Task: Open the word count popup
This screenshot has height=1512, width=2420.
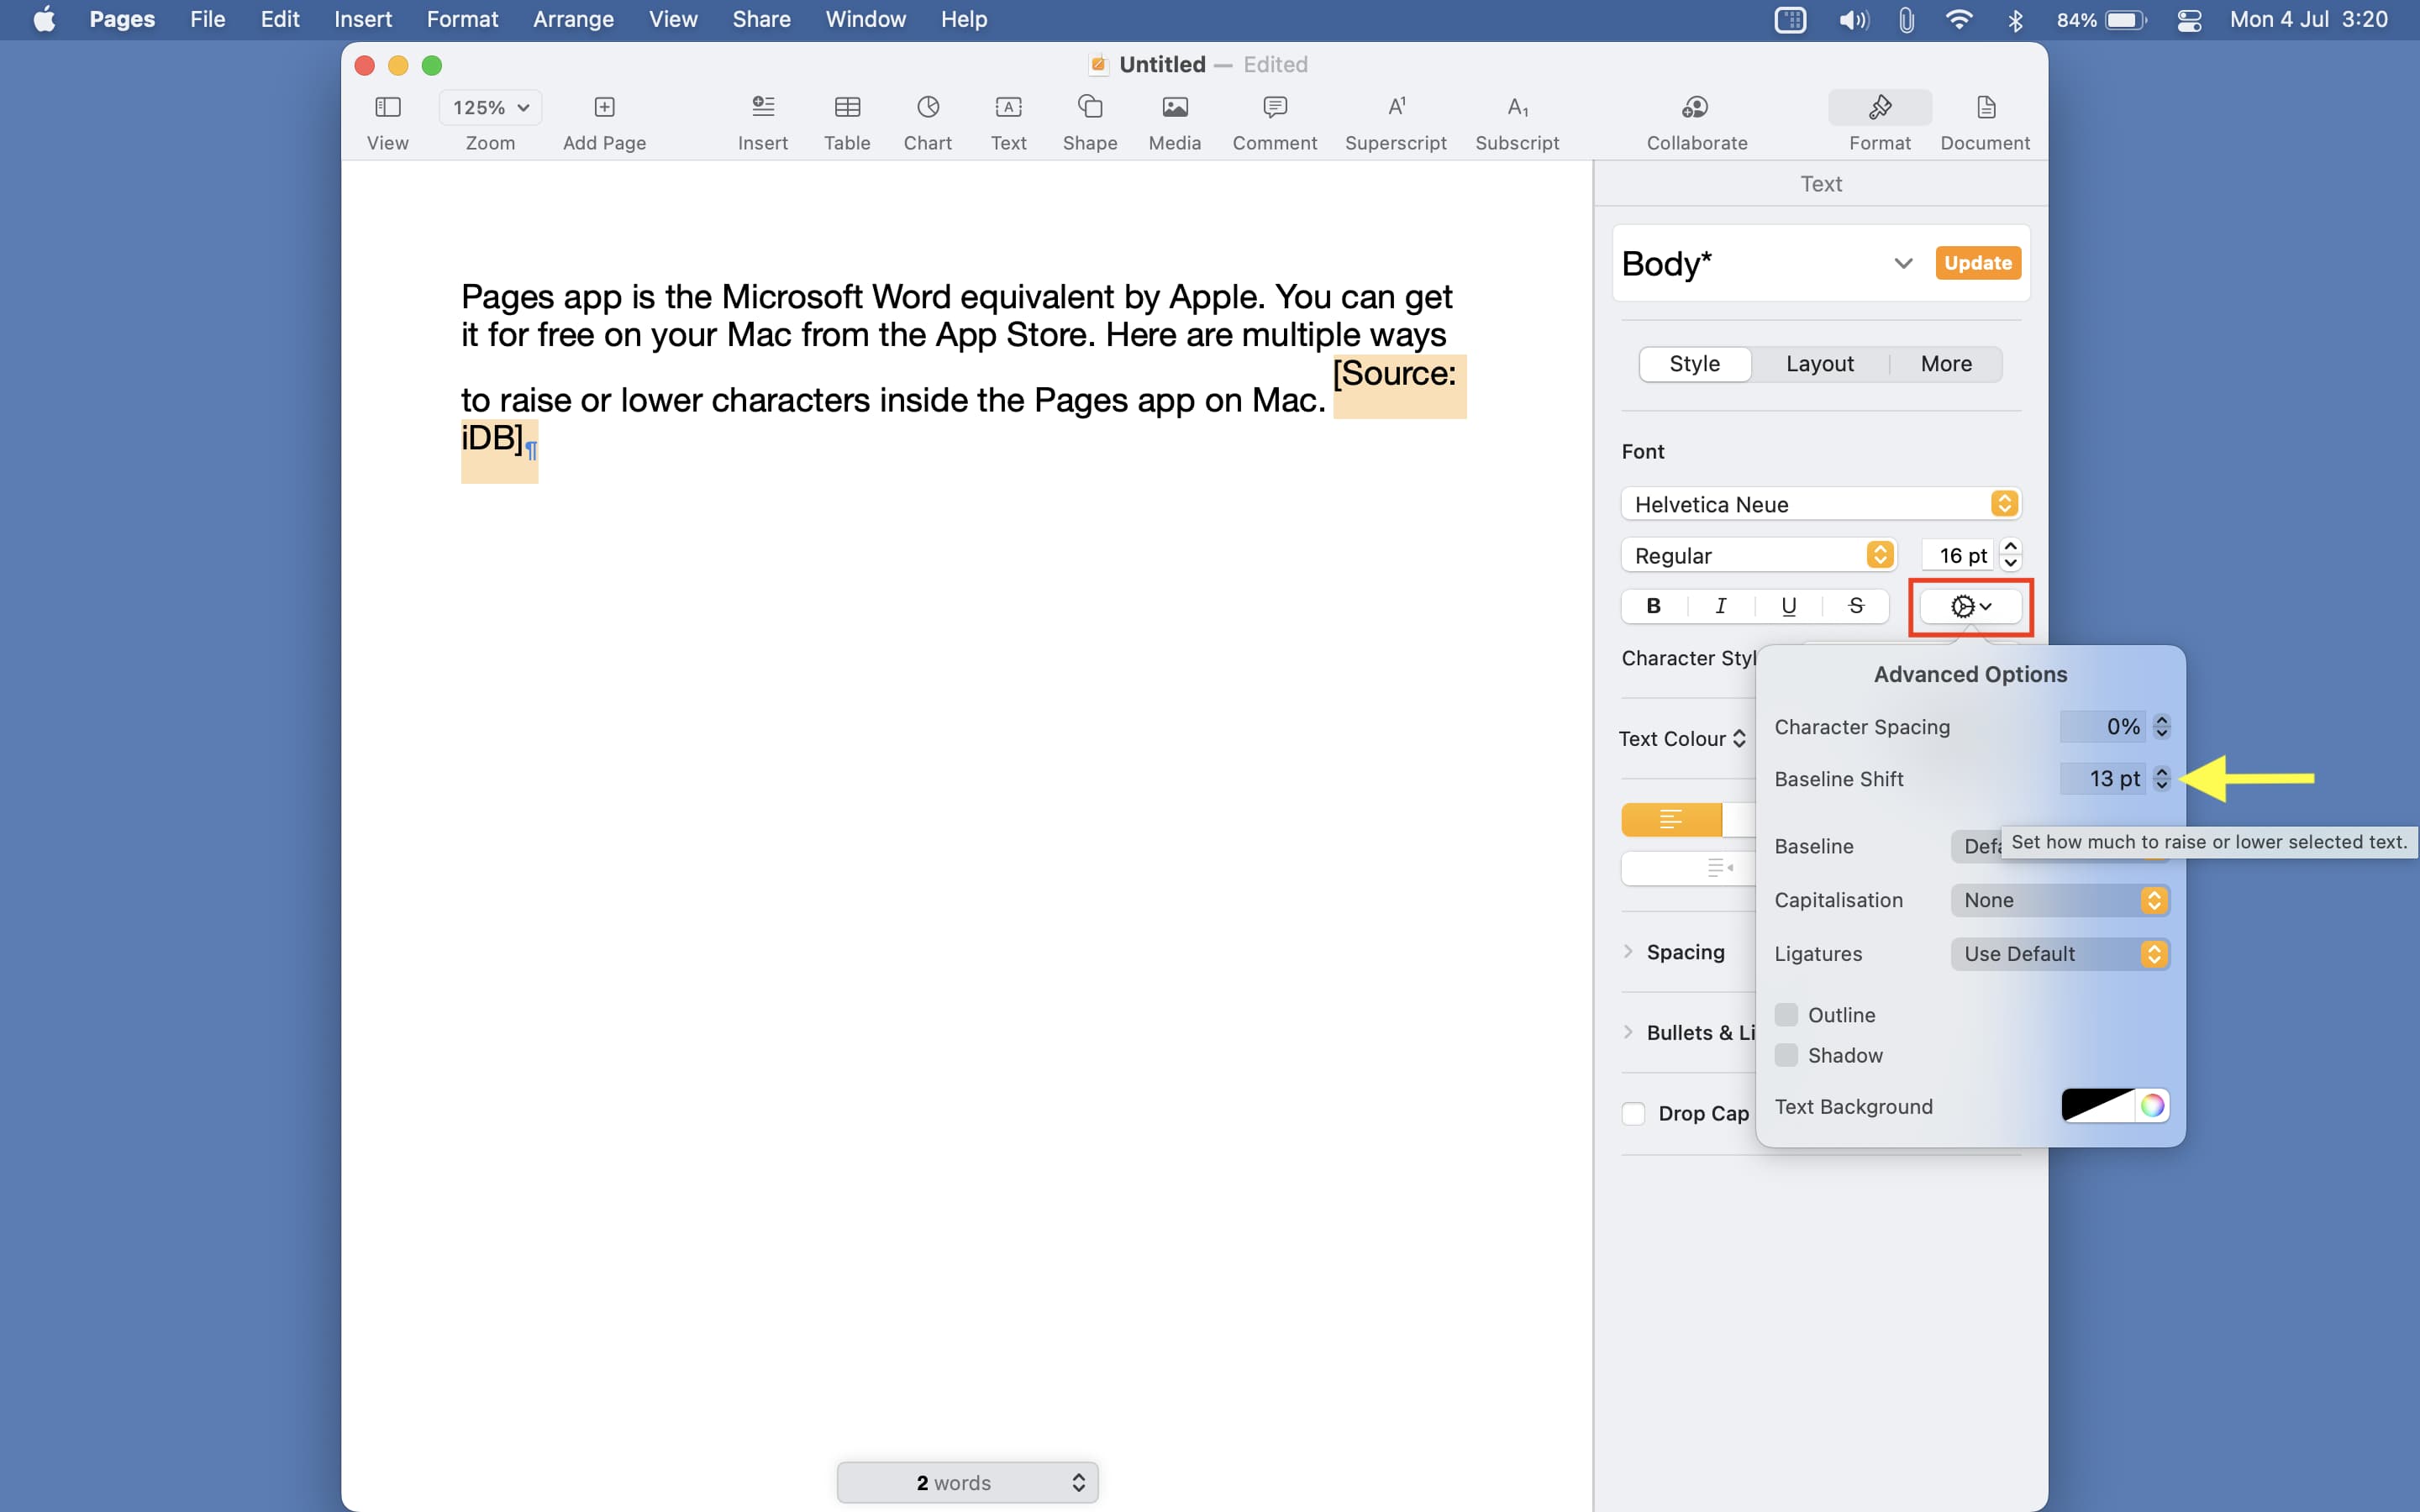Action: coord(967,1482)
